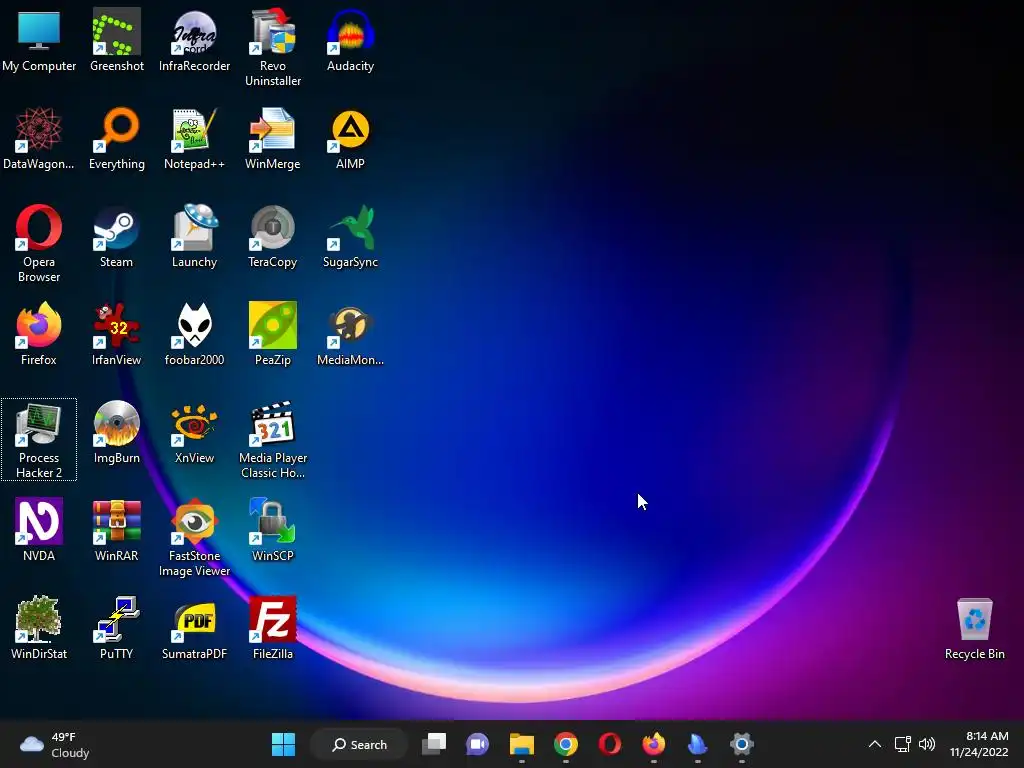
Task: Open Task View from the taskbar
Action: (434, 744)
